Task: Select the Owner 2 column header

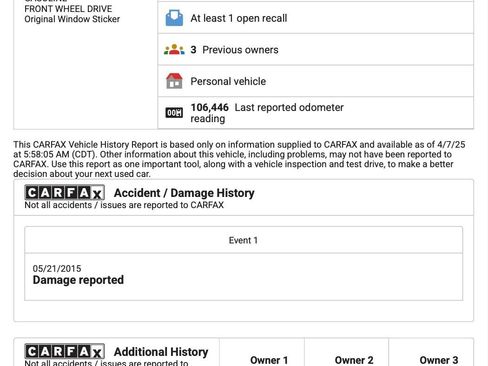Action: [354, 360]
